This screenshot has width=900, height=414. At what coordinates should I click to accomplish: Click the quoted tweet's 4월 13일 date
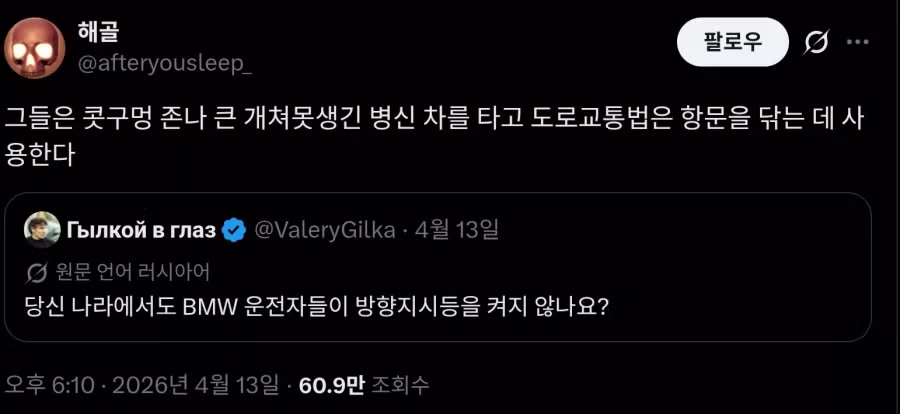(x=456, y=231)
